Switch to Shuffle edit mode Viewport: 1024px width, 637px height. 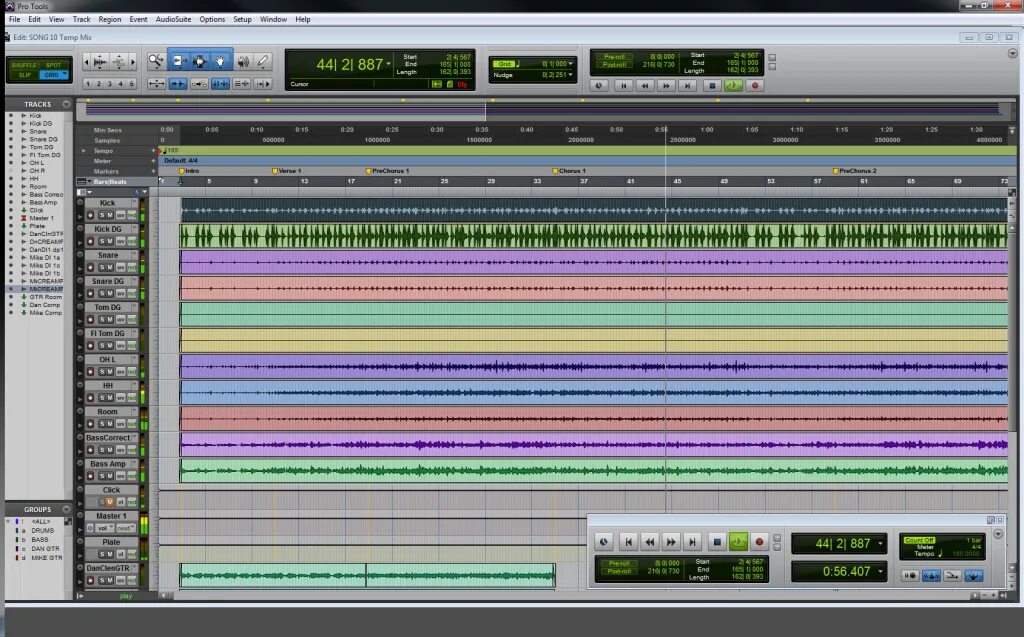point(26,65)
